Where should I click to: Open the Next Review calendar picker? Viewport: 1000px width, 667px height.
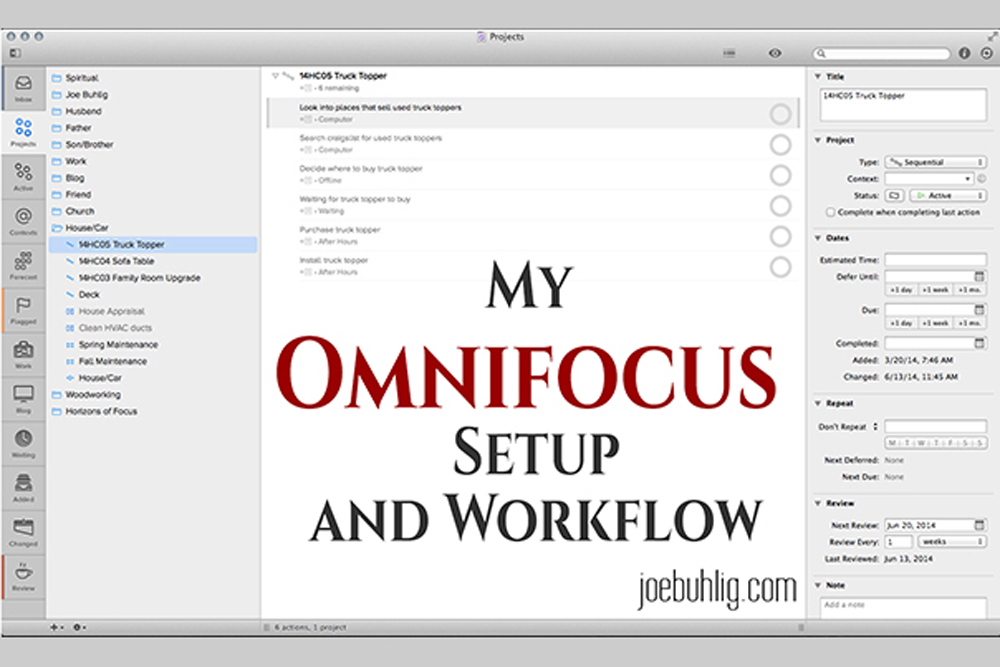point(980,525)
